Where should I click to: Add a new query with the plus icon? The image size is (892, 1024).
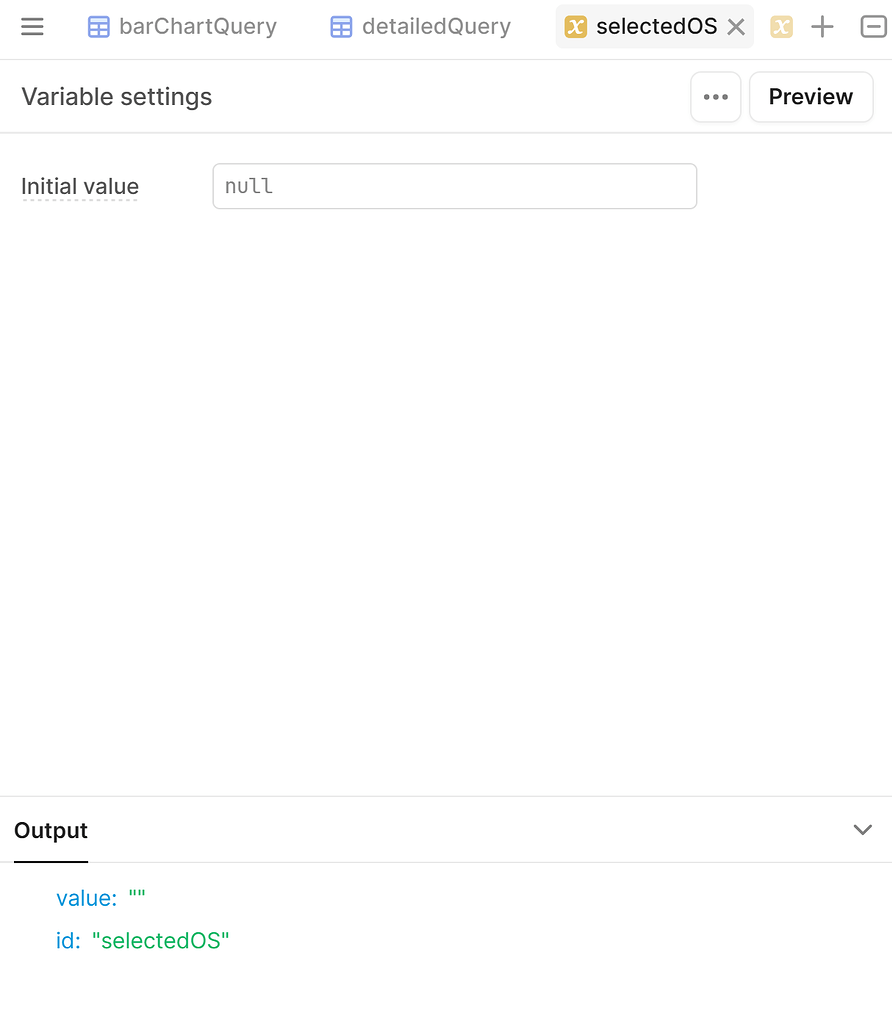click(822, 27)
